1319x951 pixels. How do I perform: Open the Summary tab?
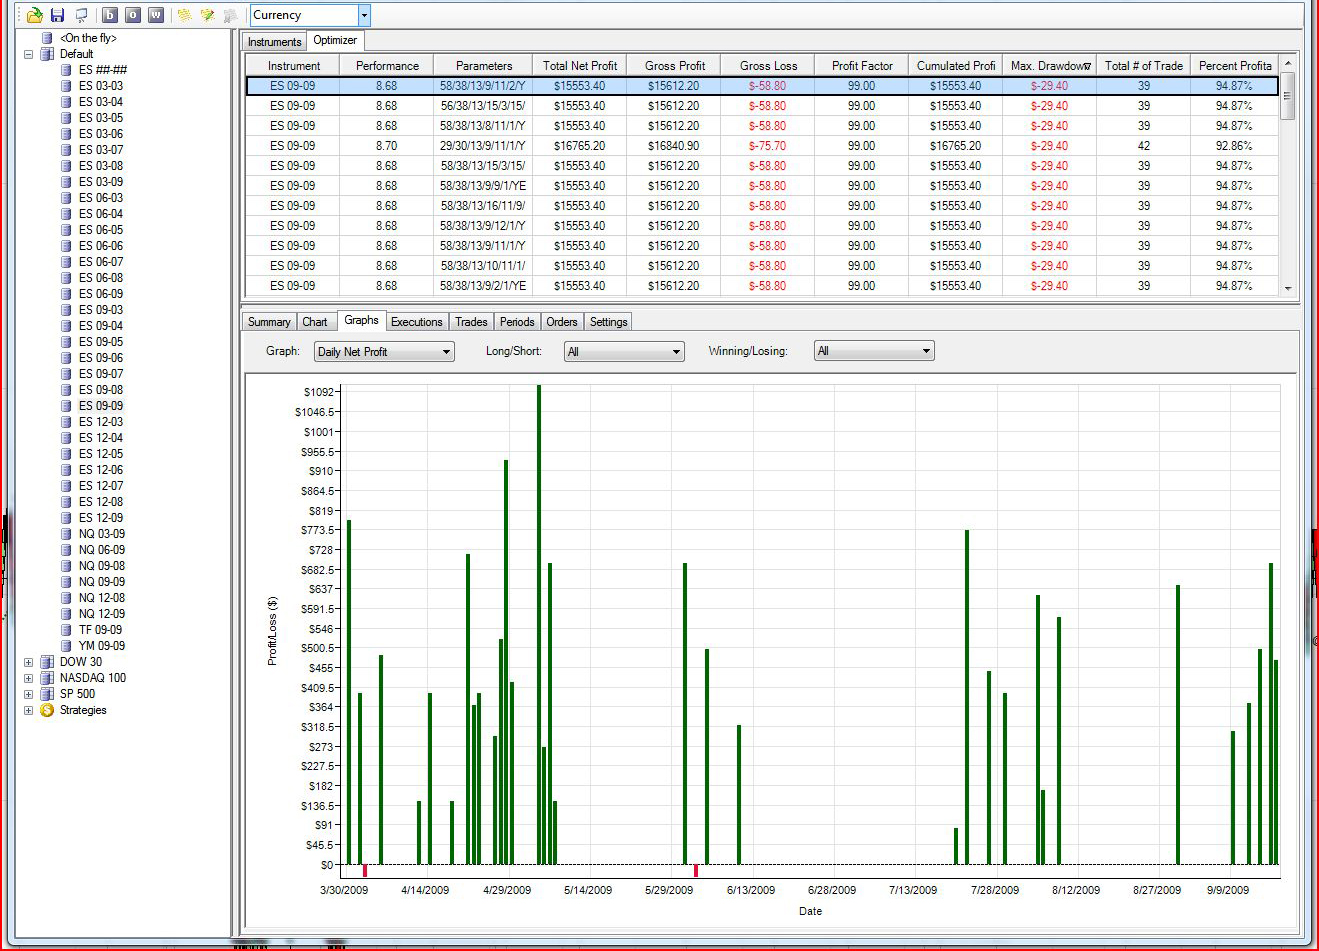tap(269, 322)
